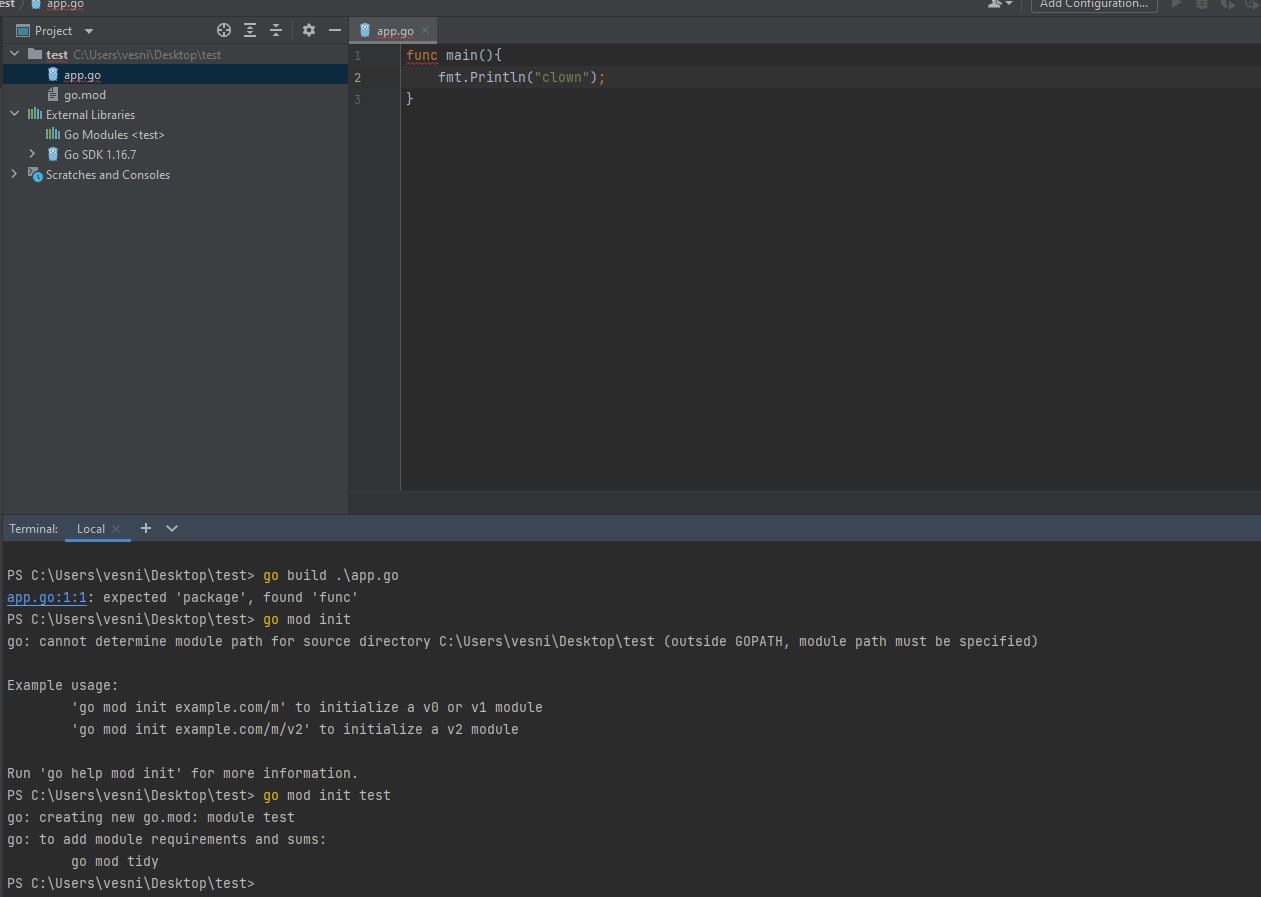
Task: Click the Debug bug icon in toolbar
Action: (x=1202, y=4)
